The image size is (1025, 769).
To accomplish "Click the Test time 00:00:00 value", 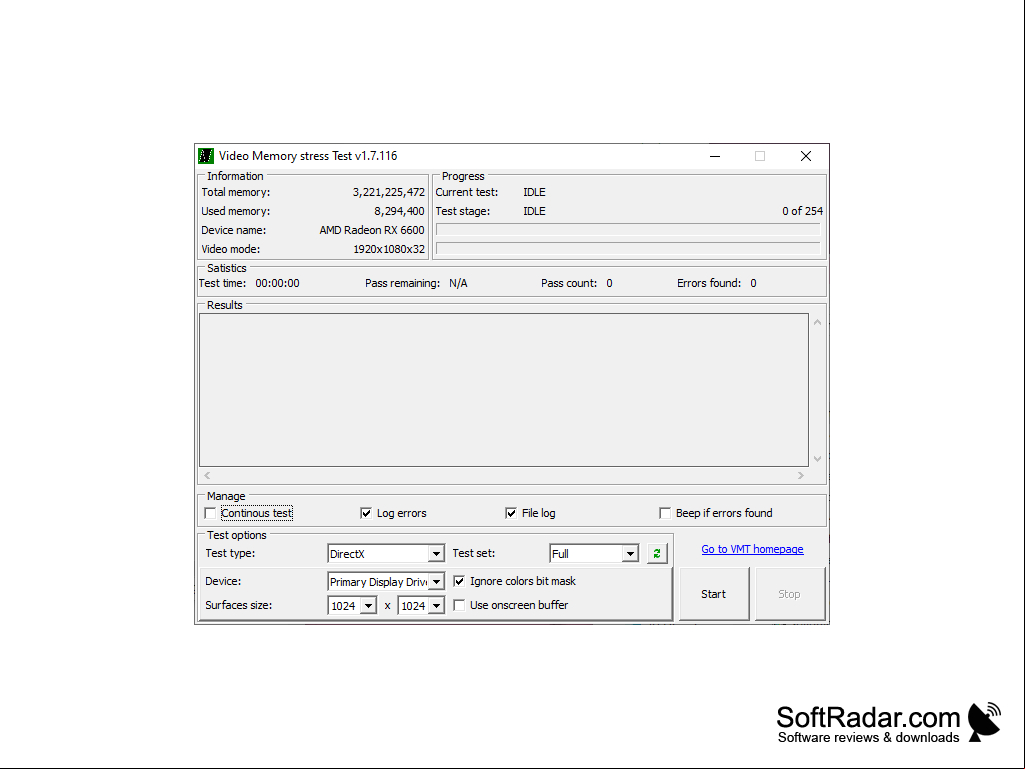I will (x=277, y=283).
